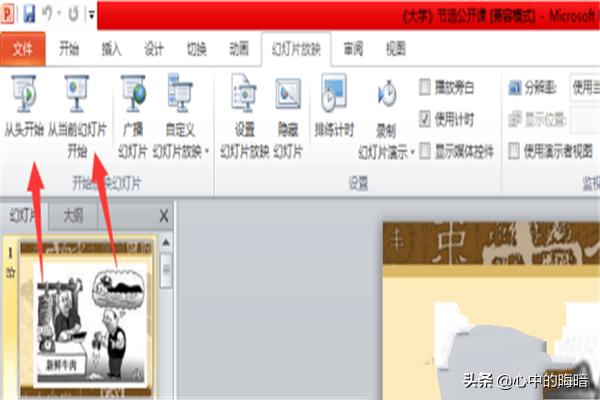This screenshot has width=600, height=400.
Task: Close the slides pane with X button
Action: [x=164, y=215]
